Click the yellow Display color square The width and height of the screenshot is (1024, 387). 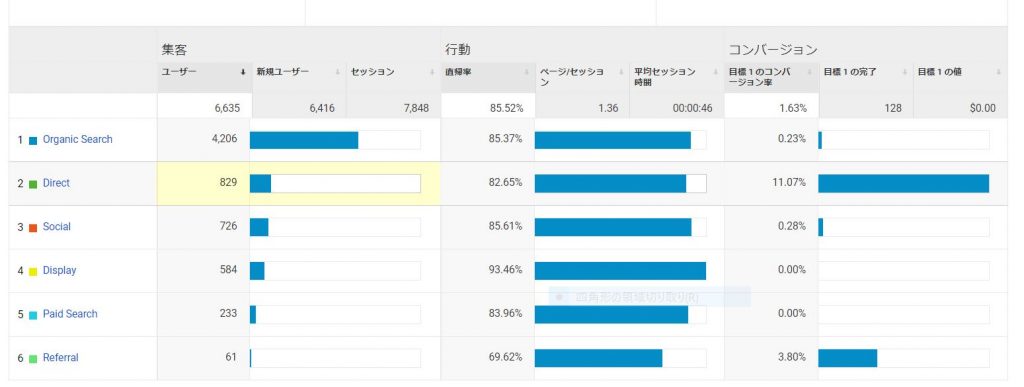click(x=33, y=271)
